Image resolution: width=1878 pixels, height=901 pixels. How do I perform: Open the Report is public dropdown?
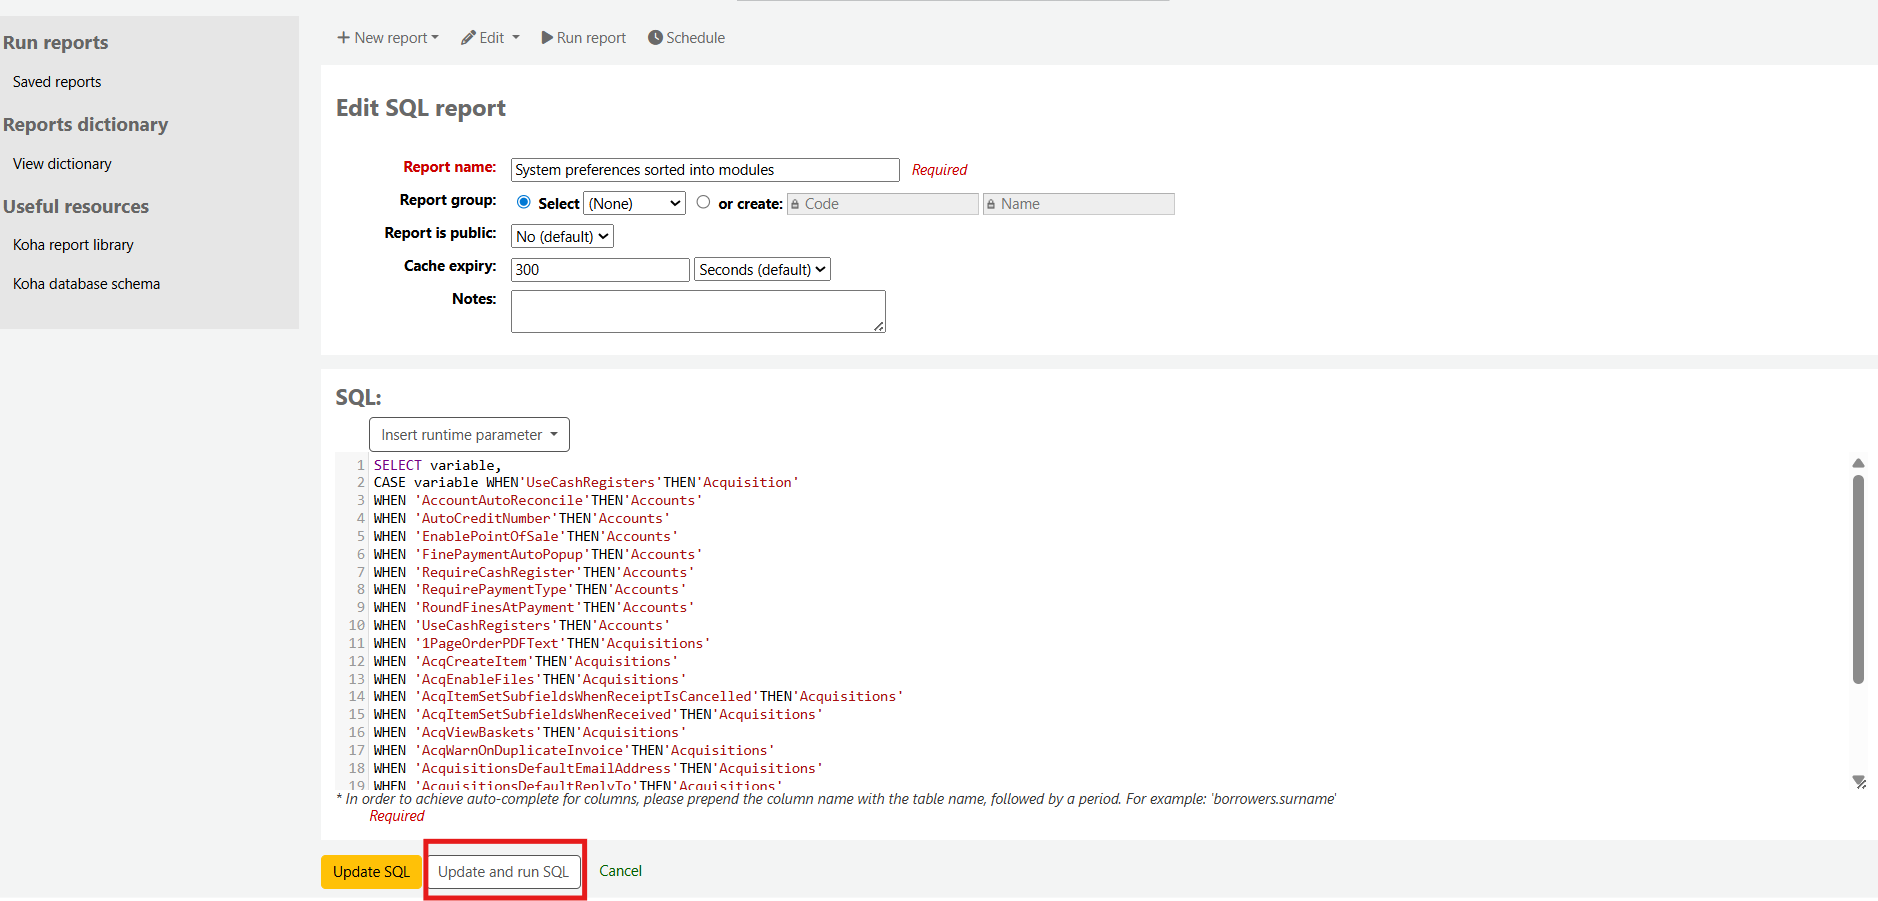point(562,237)
